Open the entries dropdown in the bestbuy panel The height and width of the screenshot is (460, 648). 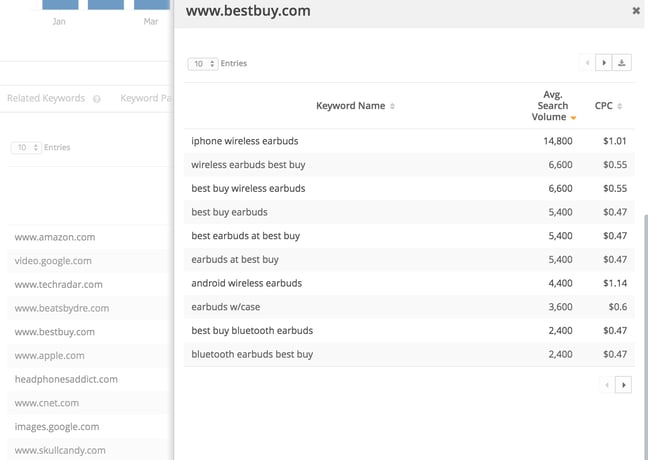[x=202, y=64]
